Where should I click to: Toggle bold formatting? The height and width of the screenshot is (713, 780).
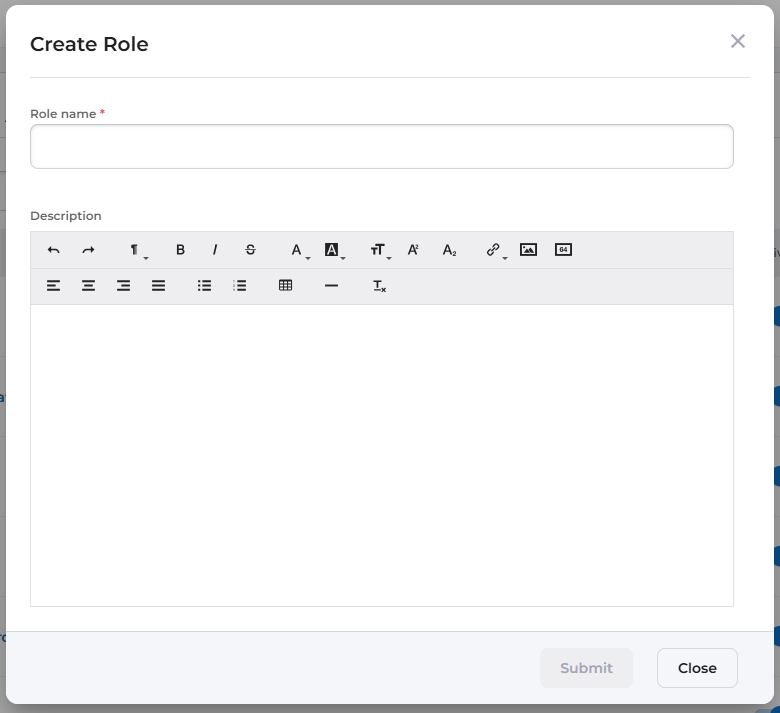180,250
